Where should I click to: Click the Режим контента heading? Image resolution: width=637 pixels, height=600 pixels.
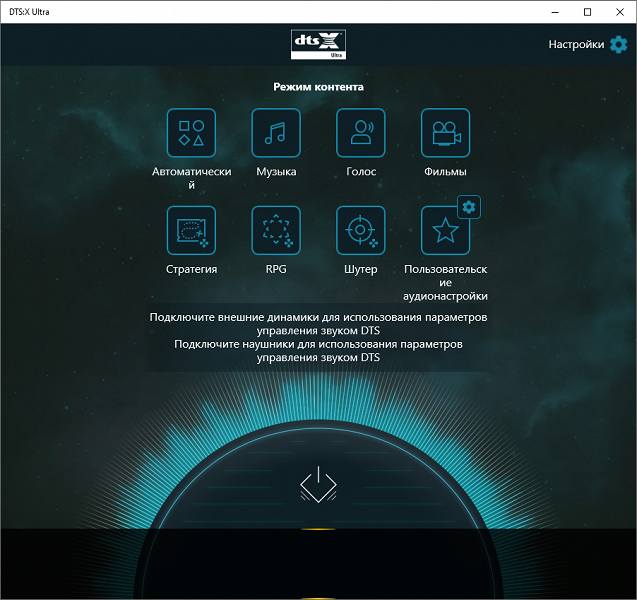318,87
